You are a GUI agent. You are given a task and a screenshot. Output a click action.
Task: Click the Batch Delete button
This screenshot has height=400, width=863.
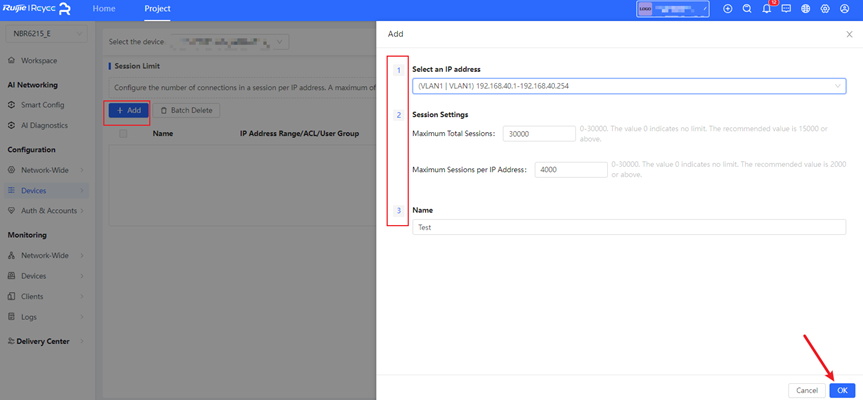(188, 110)
